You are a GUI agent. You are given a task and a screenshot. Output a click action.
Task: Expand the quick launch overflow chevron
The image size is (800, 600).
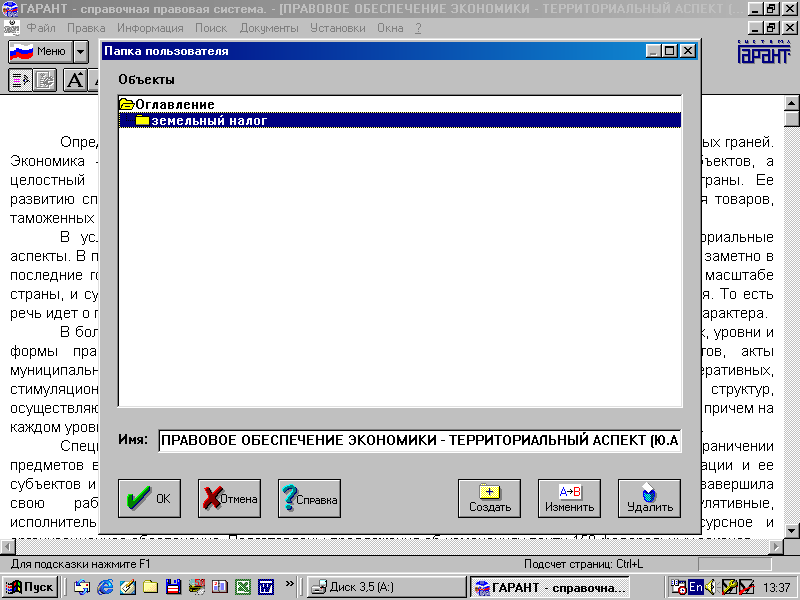289,584
